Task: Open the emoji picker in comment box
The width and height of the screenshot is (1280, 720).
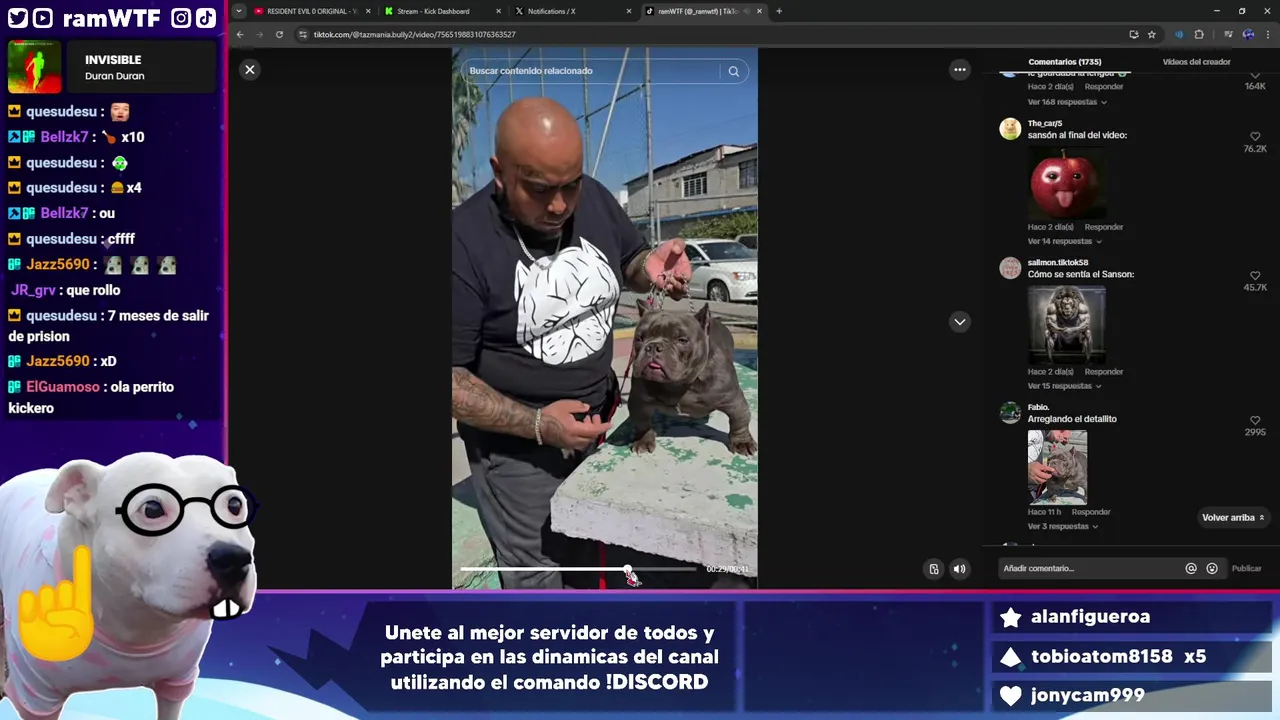Action: (x=1212, y=568)
